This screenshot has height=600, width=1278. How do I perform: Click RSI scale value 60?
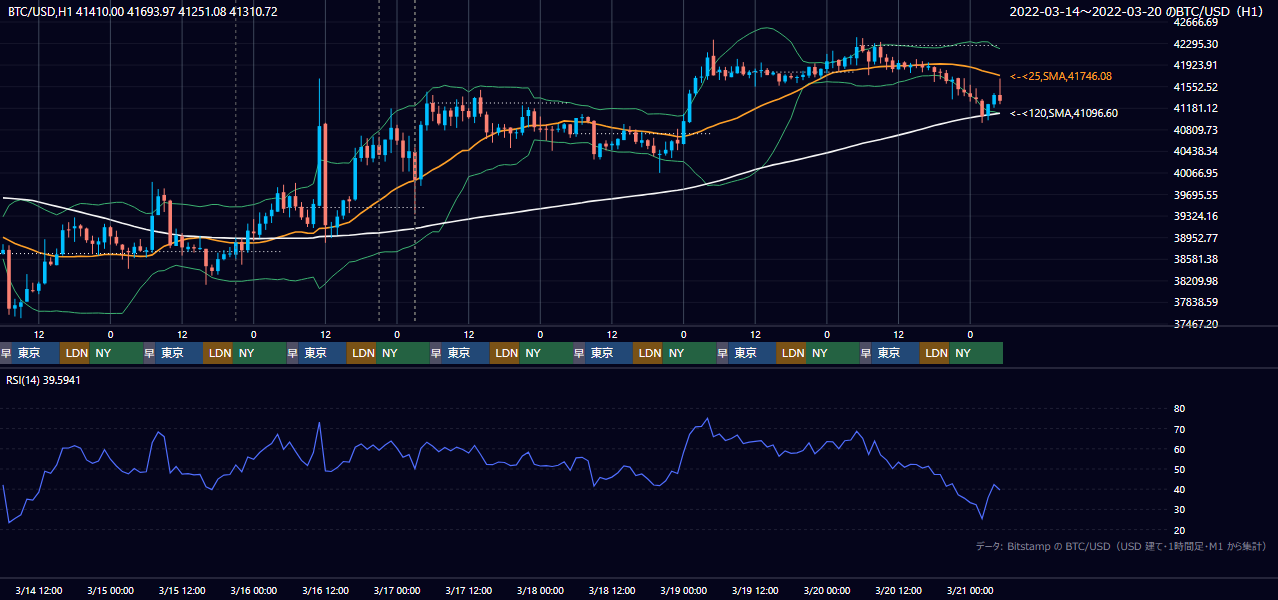click(1179, 449)
